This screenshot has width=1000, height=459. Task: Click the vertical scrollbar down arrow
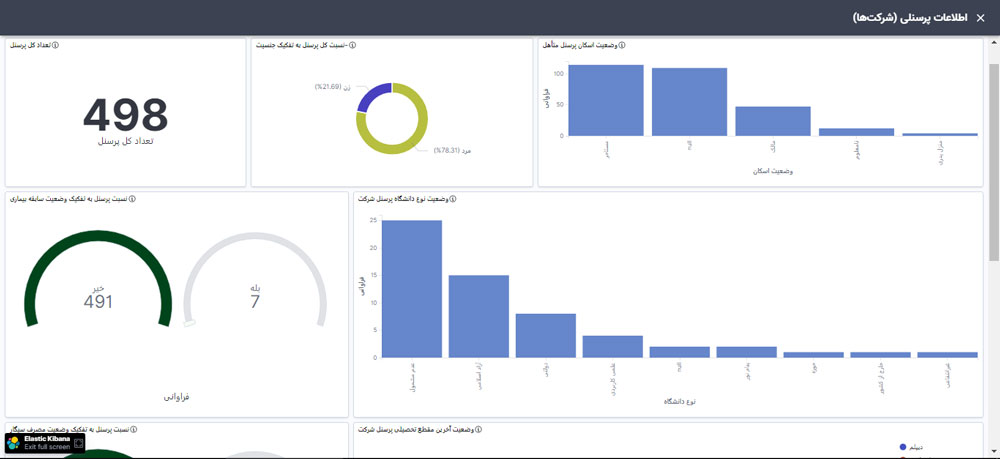tap(993, 453)
